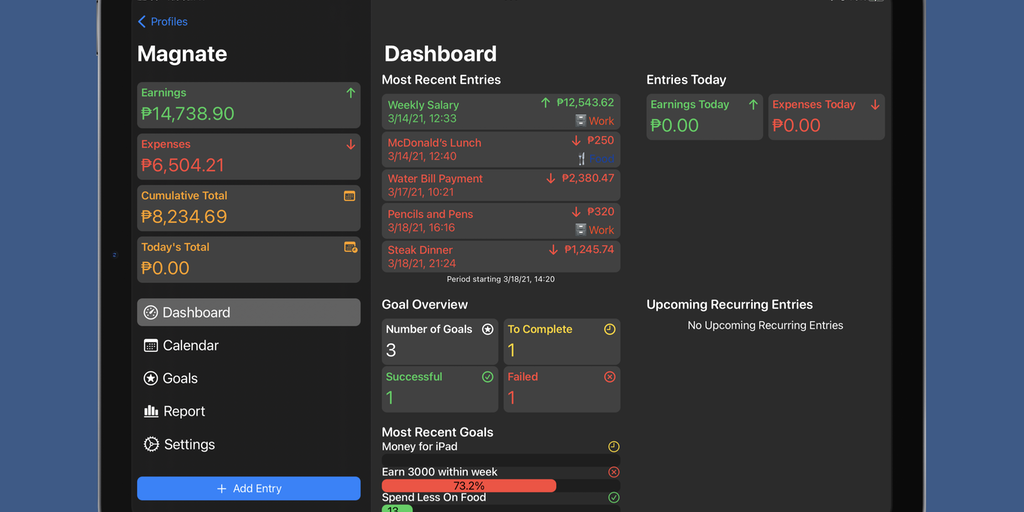
Task: Click the down arrow beside ₱2,380.47
Action: 551,178
